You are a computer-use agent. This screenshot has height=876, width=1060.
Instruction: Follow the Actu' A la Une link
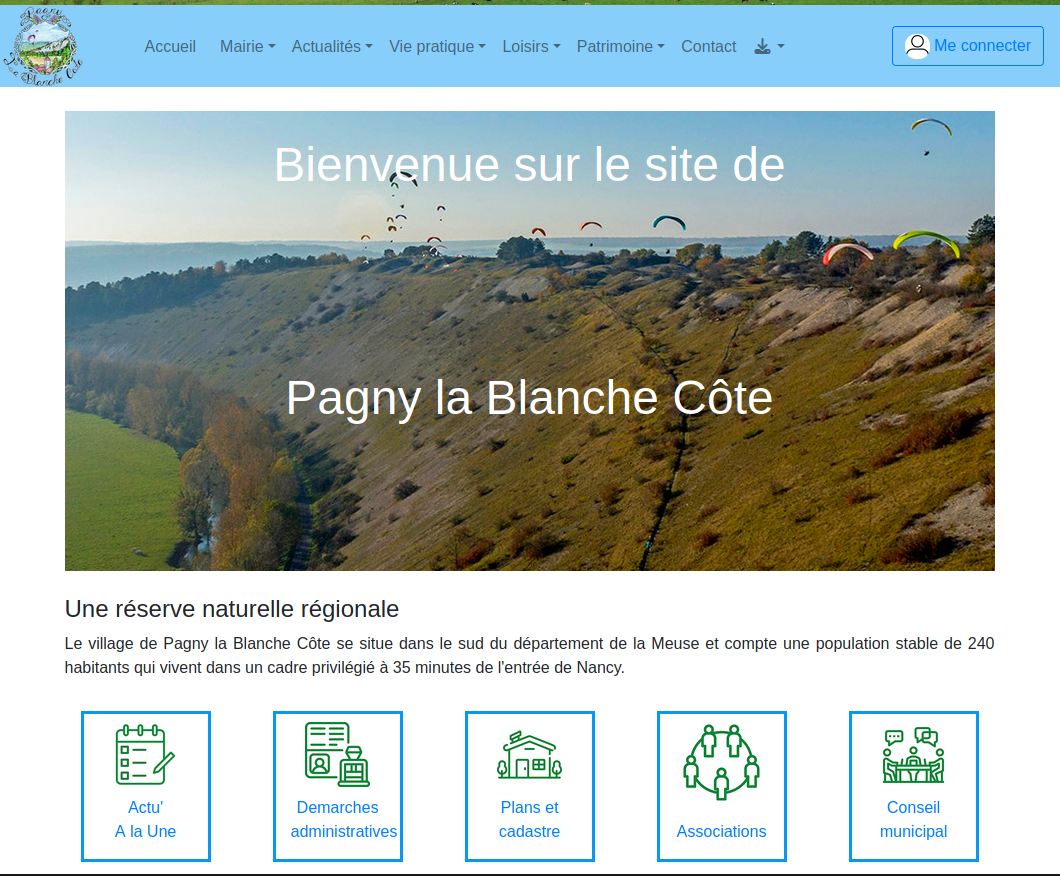[x=146, y=819]
